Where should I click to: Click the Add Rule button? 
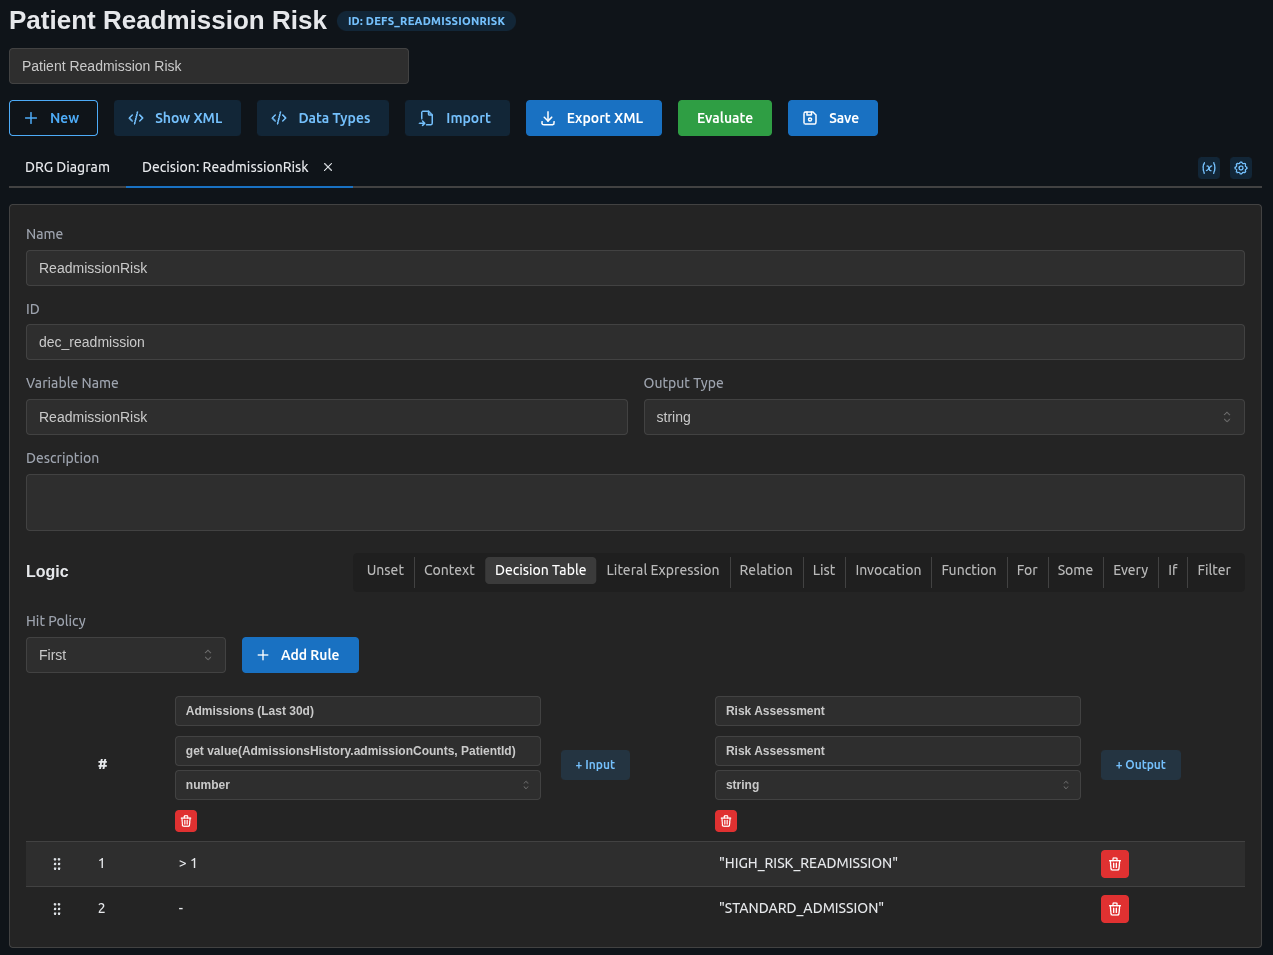click(300, 655)
